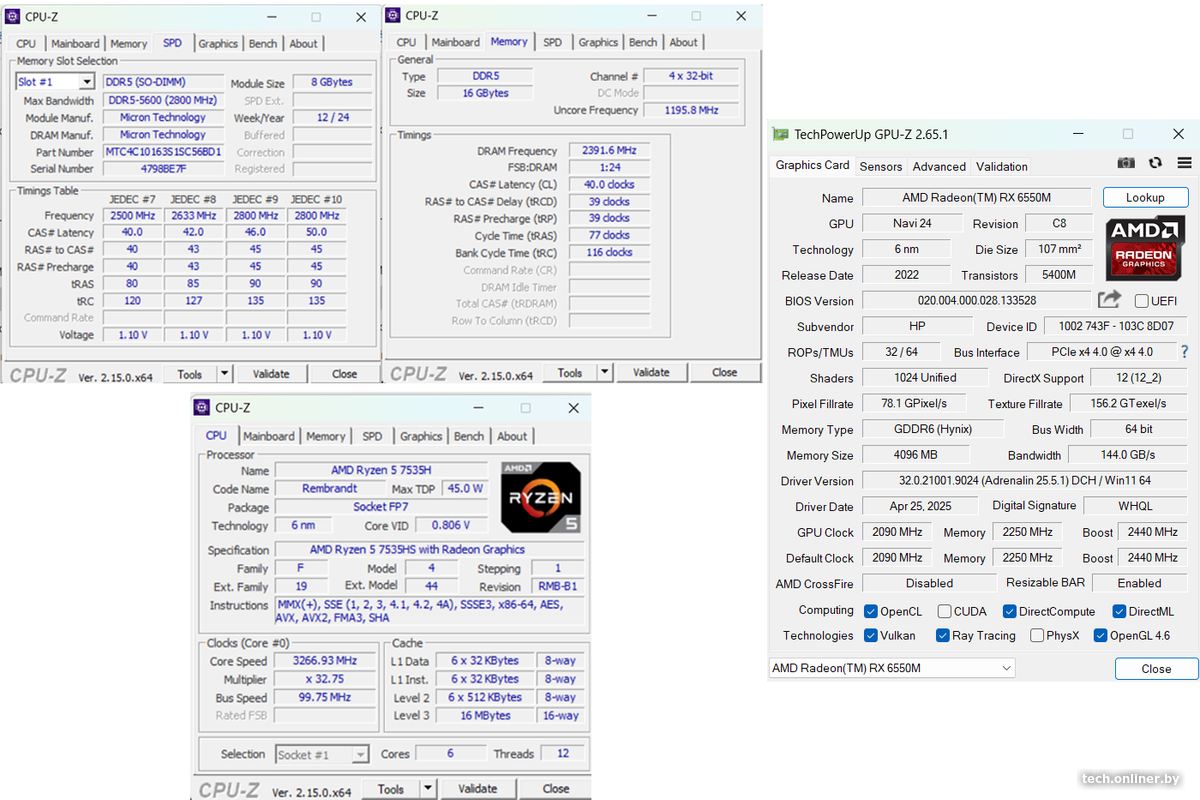This screenshot has height=800, width=1200.
Task: Open Tools dropdown arrow in SPD window
Action: point(224,374)
